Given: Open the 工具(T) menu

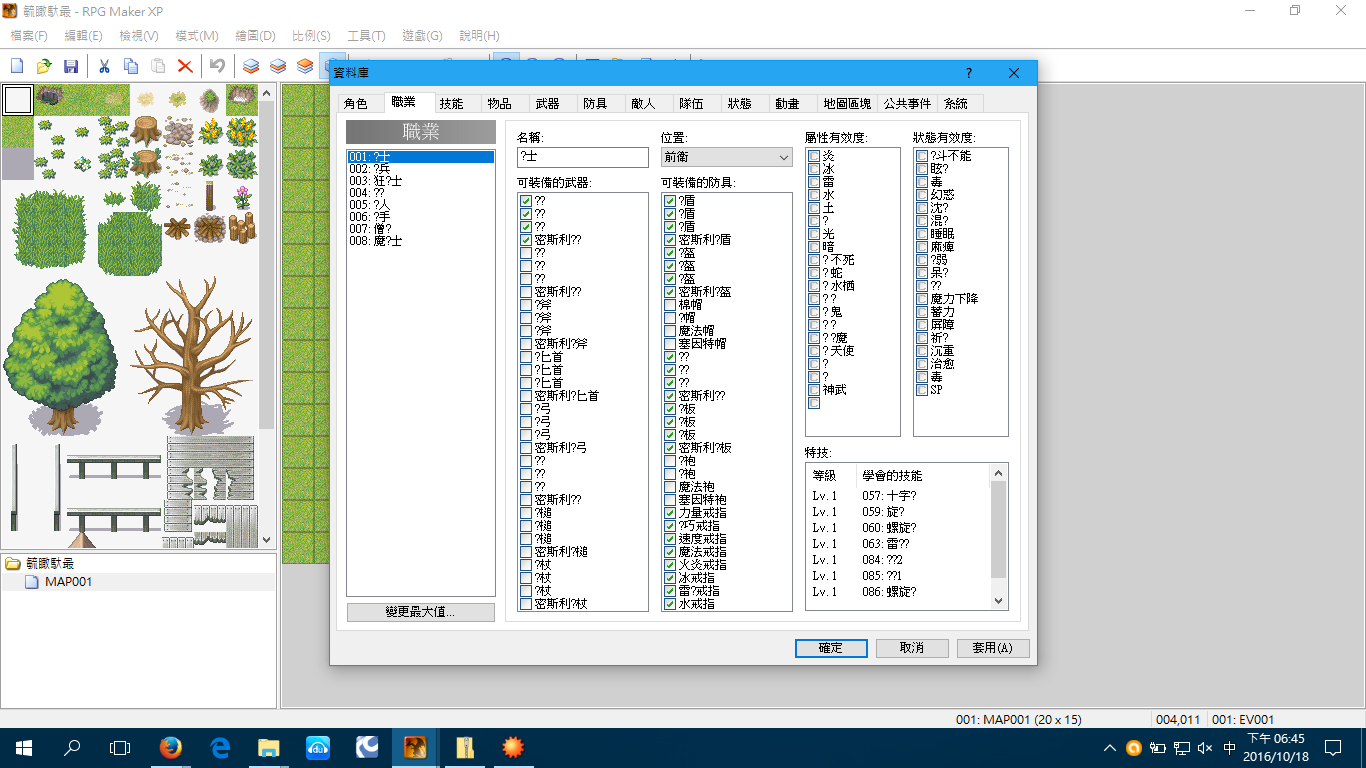Looking at the screenshot, I should click(366, 36).
